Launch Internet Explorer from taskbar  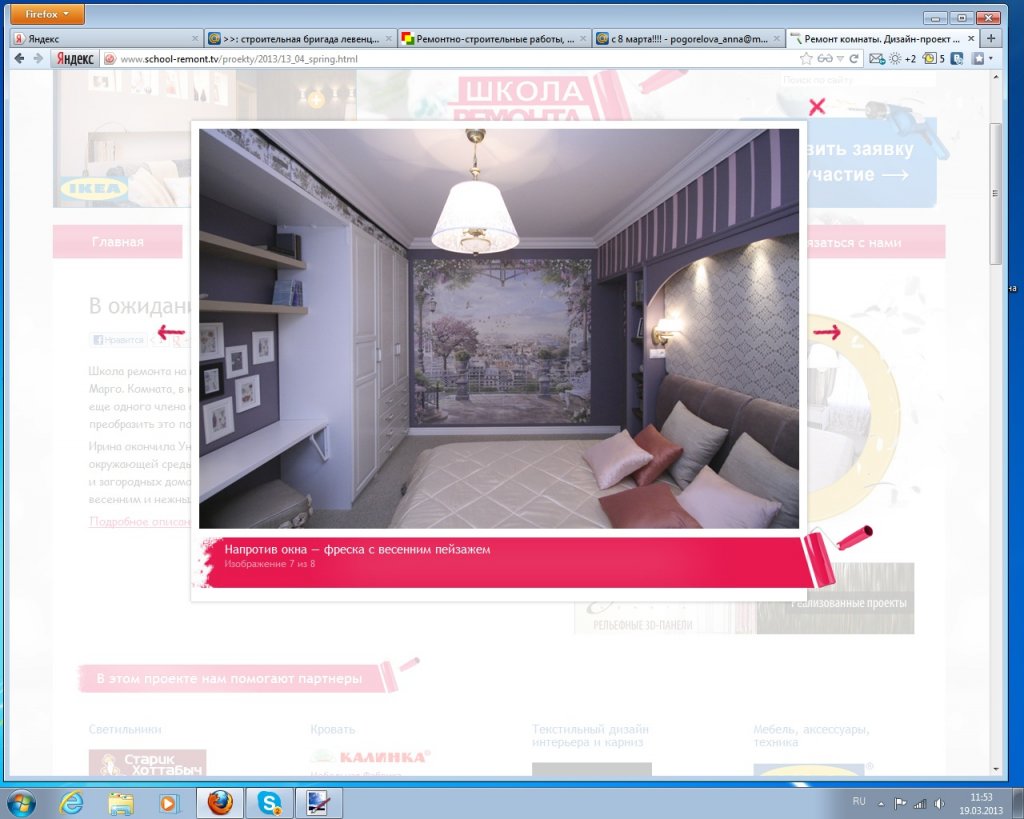click(71, 803)
